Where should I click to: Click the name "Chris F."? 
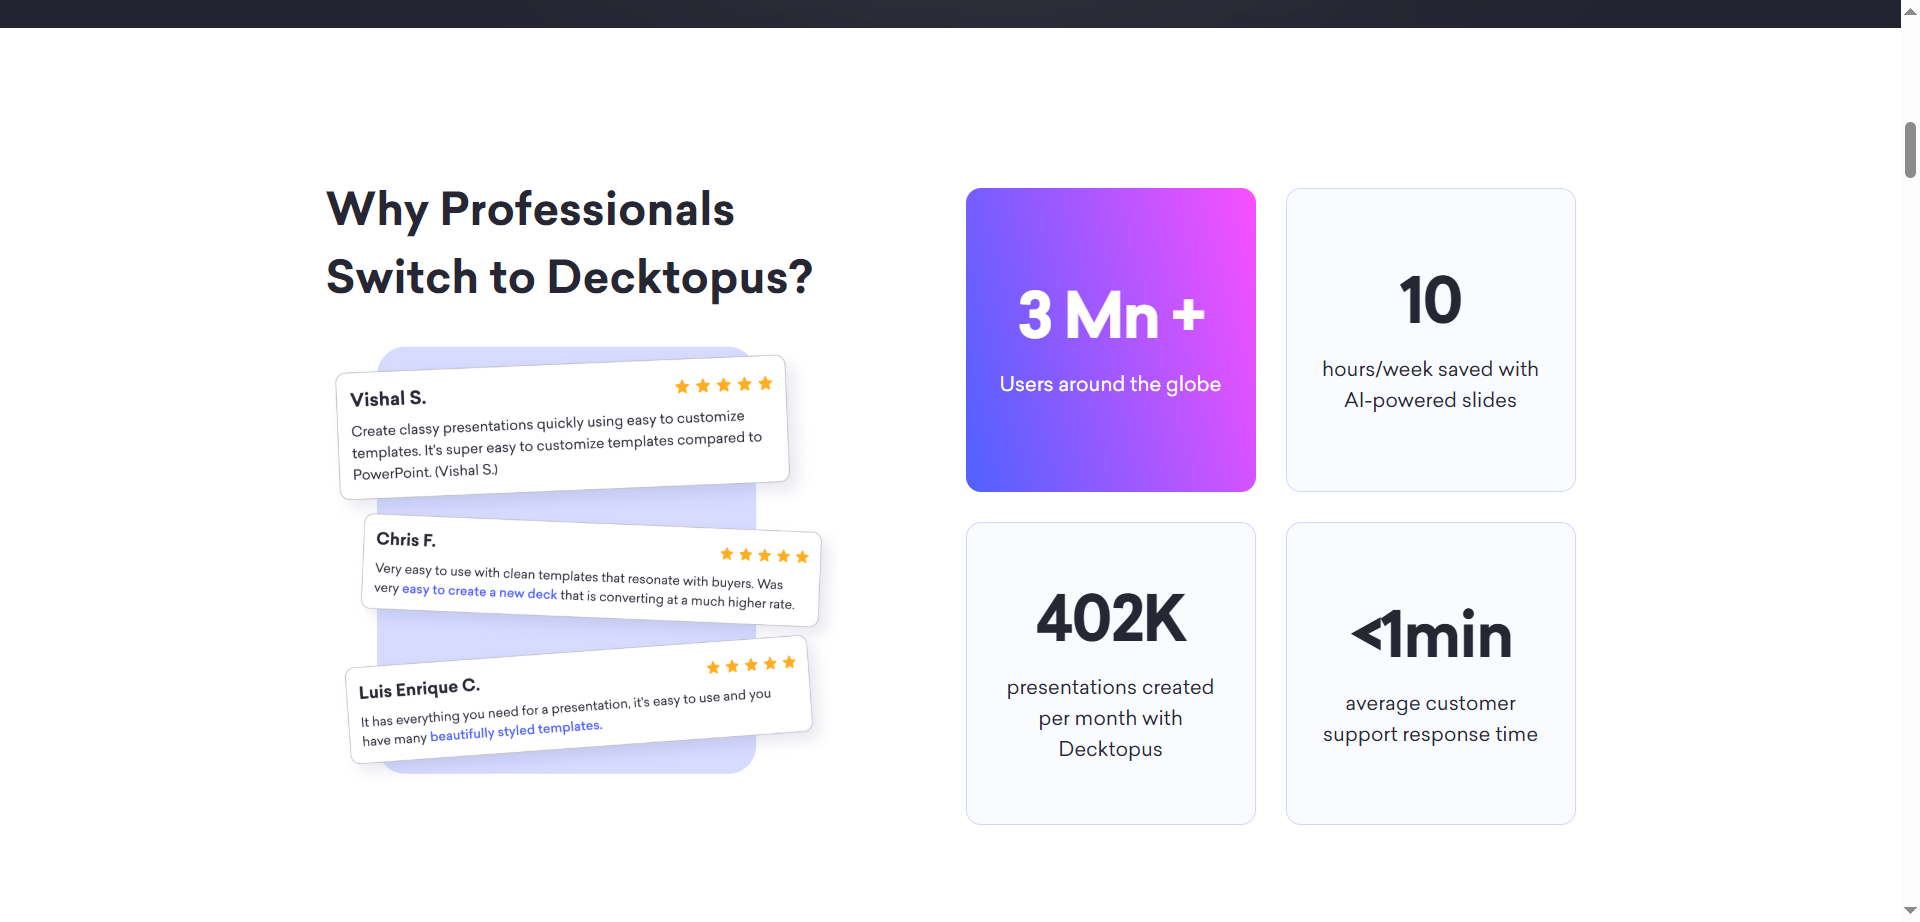(x=406, y=539)
